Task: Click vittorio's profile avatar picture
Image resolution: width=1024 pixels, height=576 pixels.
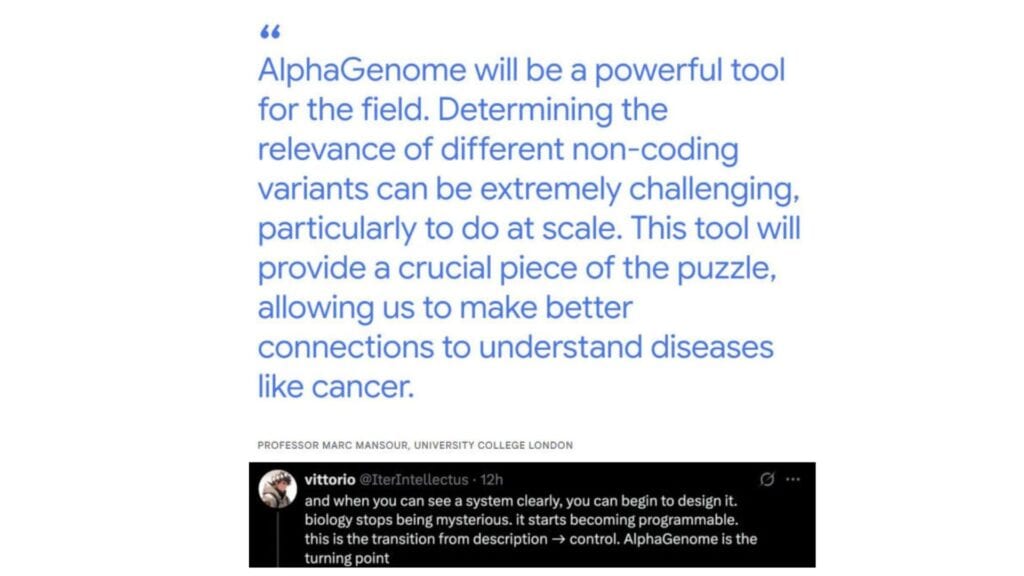Action: 278,488
